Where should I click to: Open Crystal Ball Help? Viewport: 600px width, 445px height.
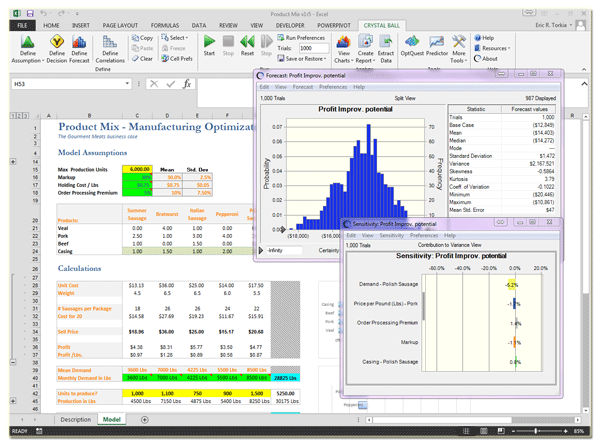point(484,38)
